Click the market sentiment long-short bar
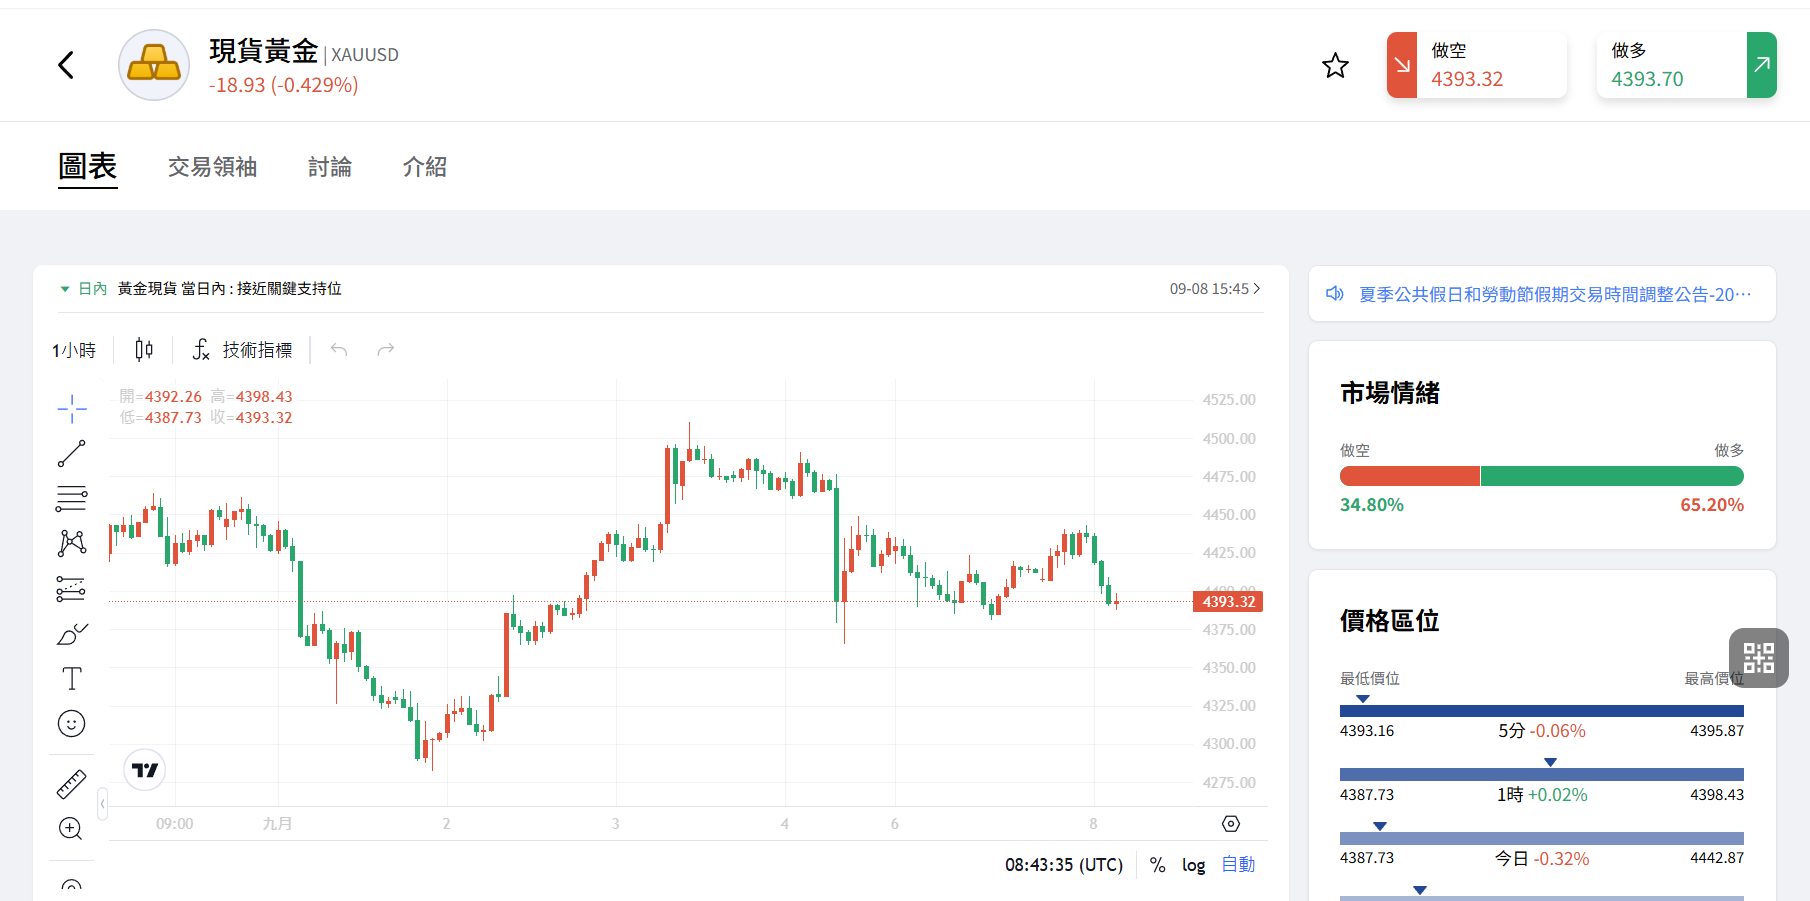This screenshot has height=901, width=1810. pyautogui.click(x=1542, y=476)
